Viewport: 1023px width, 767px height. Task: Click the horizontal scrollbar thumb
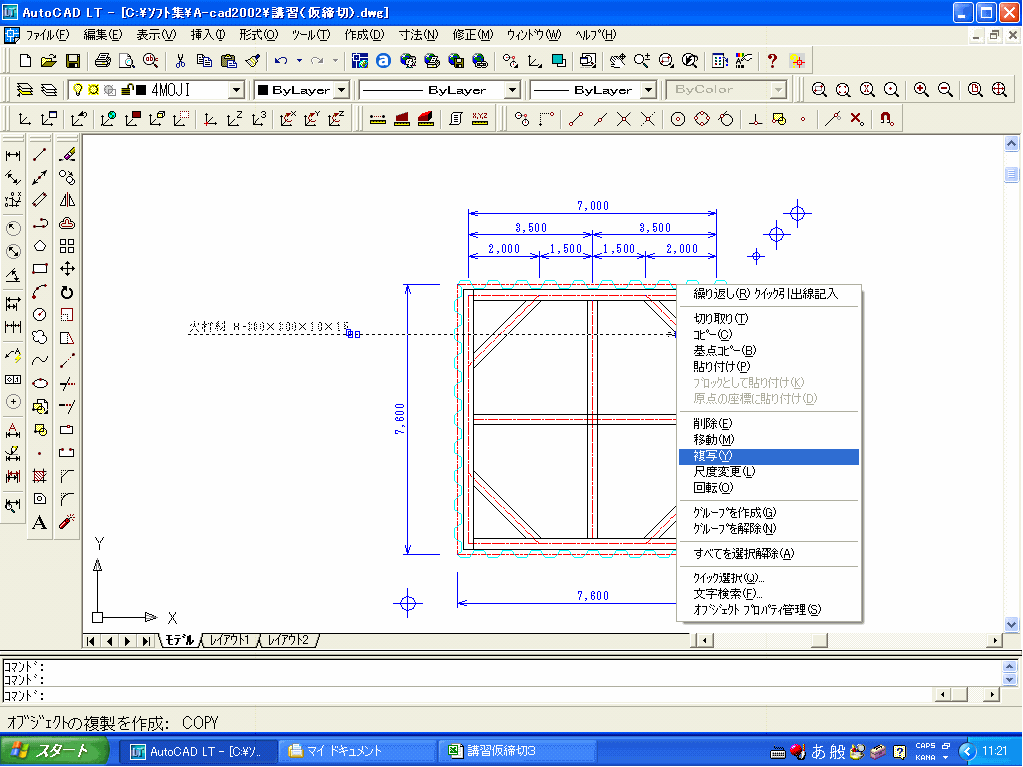coord(819,640)
